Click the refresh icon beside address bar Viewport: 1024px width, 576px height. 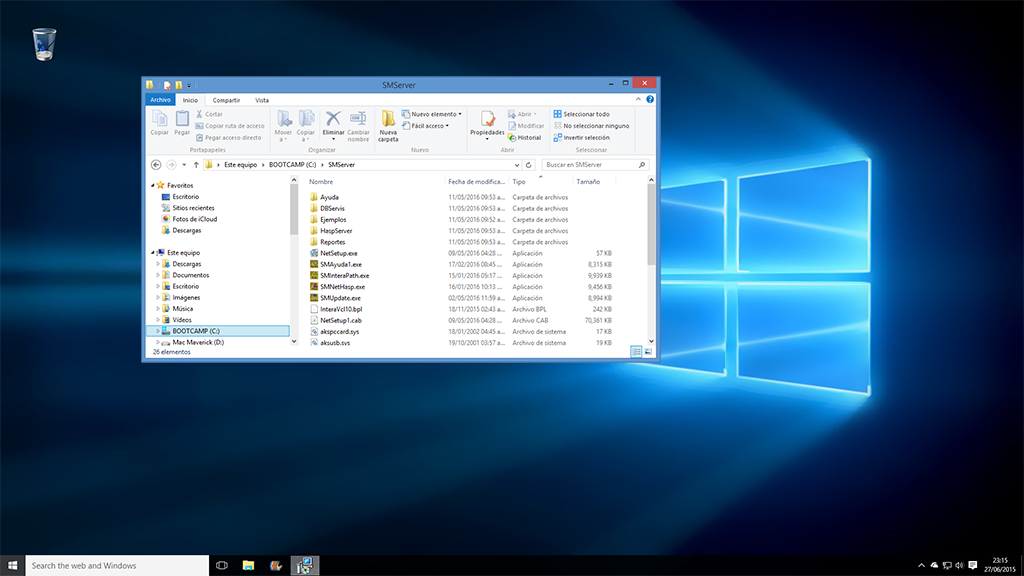click(x=528, y=164)
